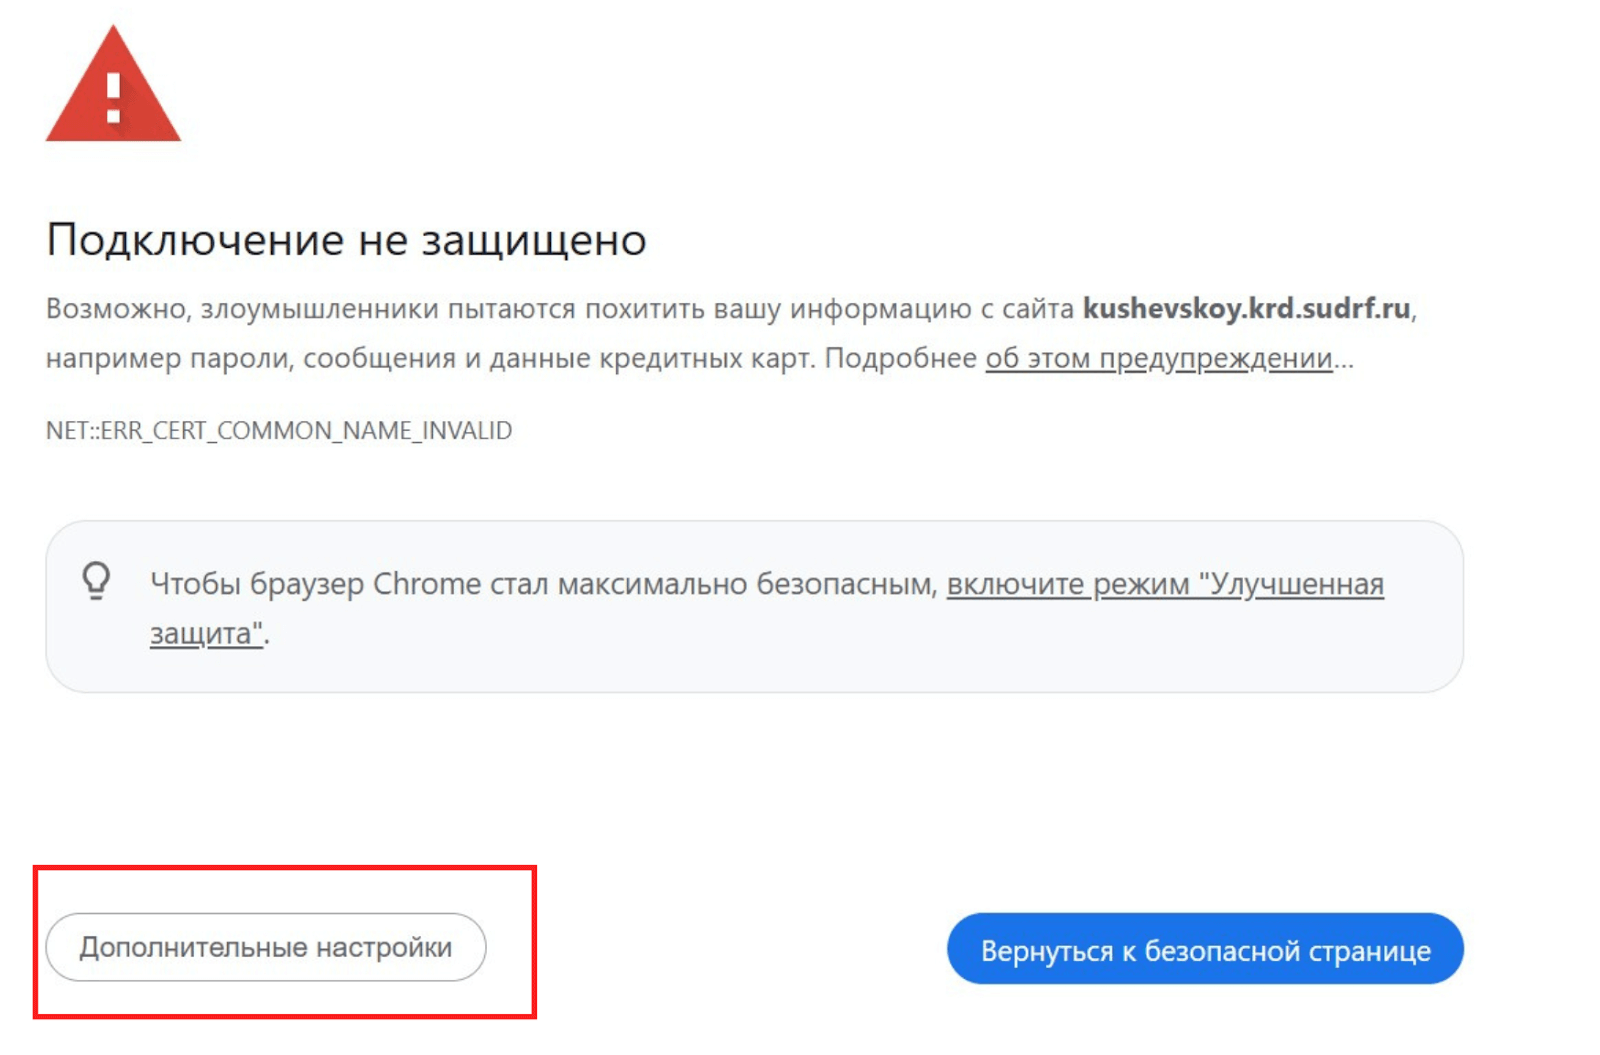Click the "Подключение не защищено" heading
The width and height of the screenshot is (1600, 1055).
click(x=346, y=240)
